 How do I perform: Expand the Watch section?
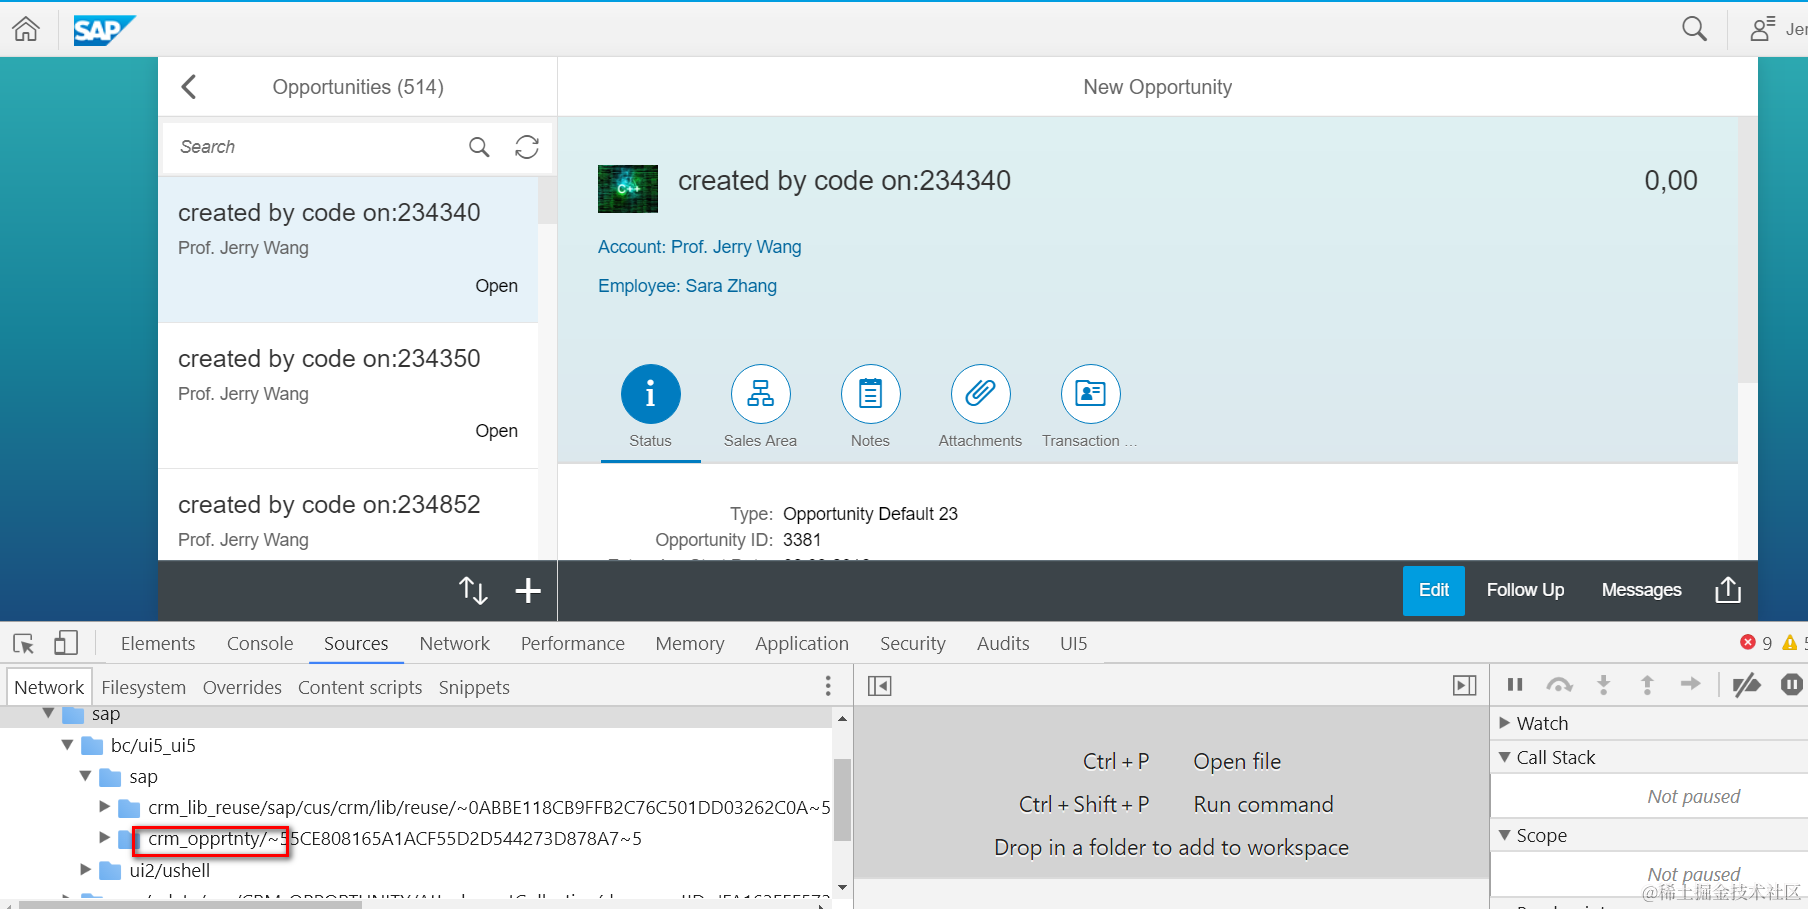tap(1504, 723)
